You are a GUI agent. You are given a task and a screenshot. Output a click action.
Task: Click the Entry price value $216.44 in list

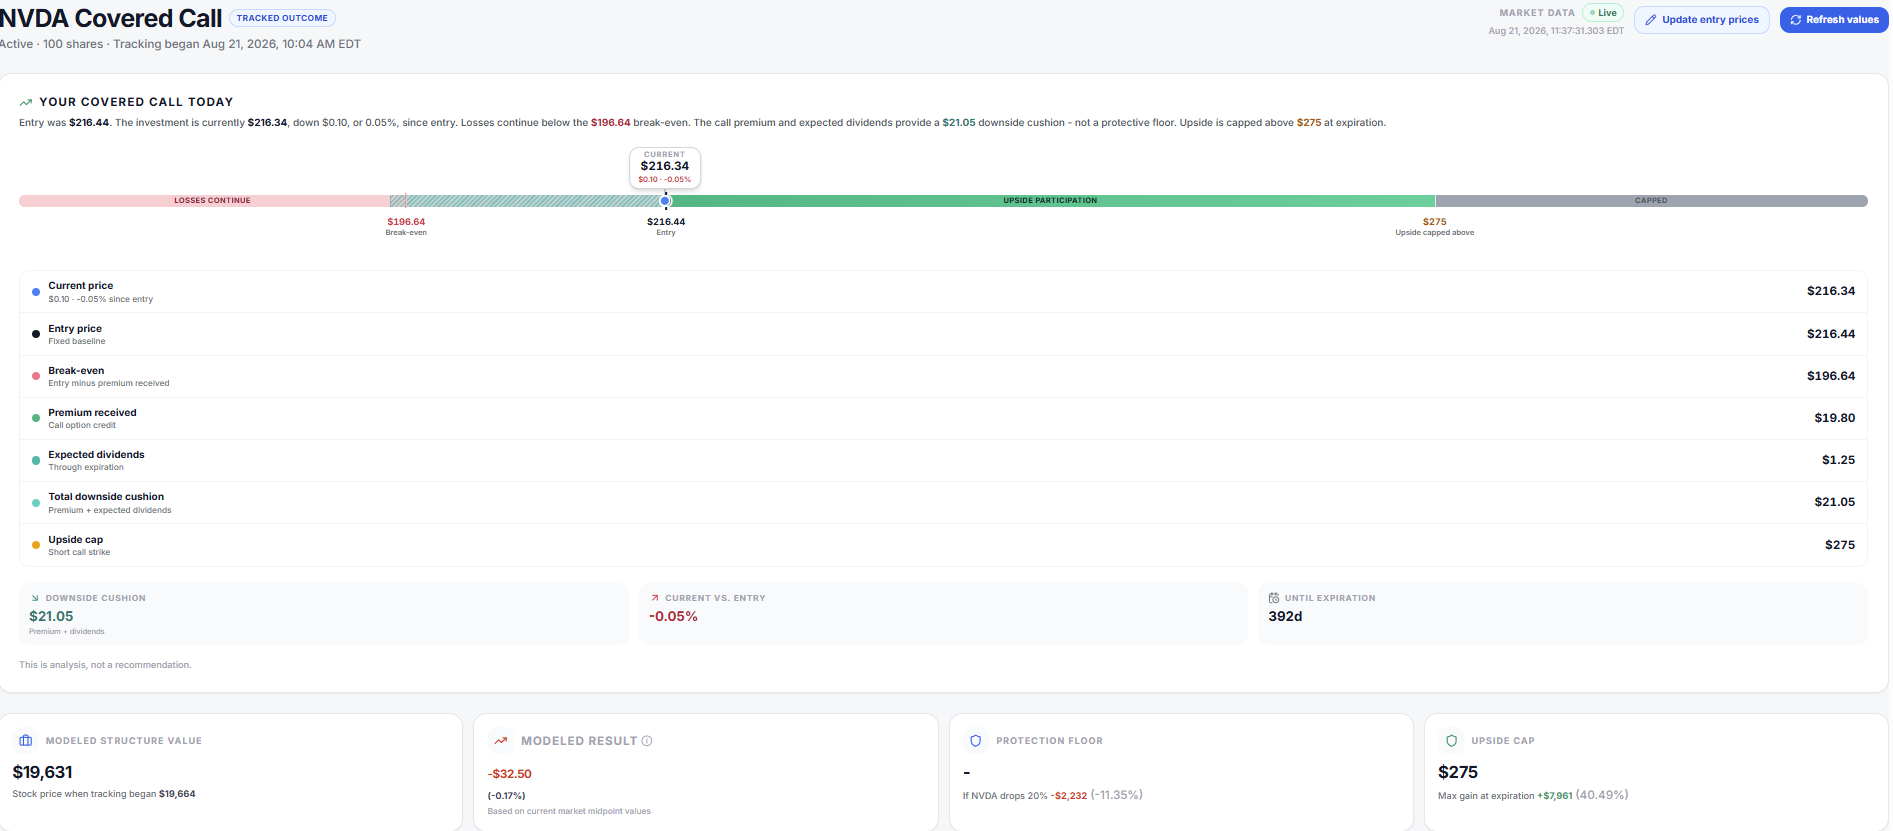pos(1830,334)
